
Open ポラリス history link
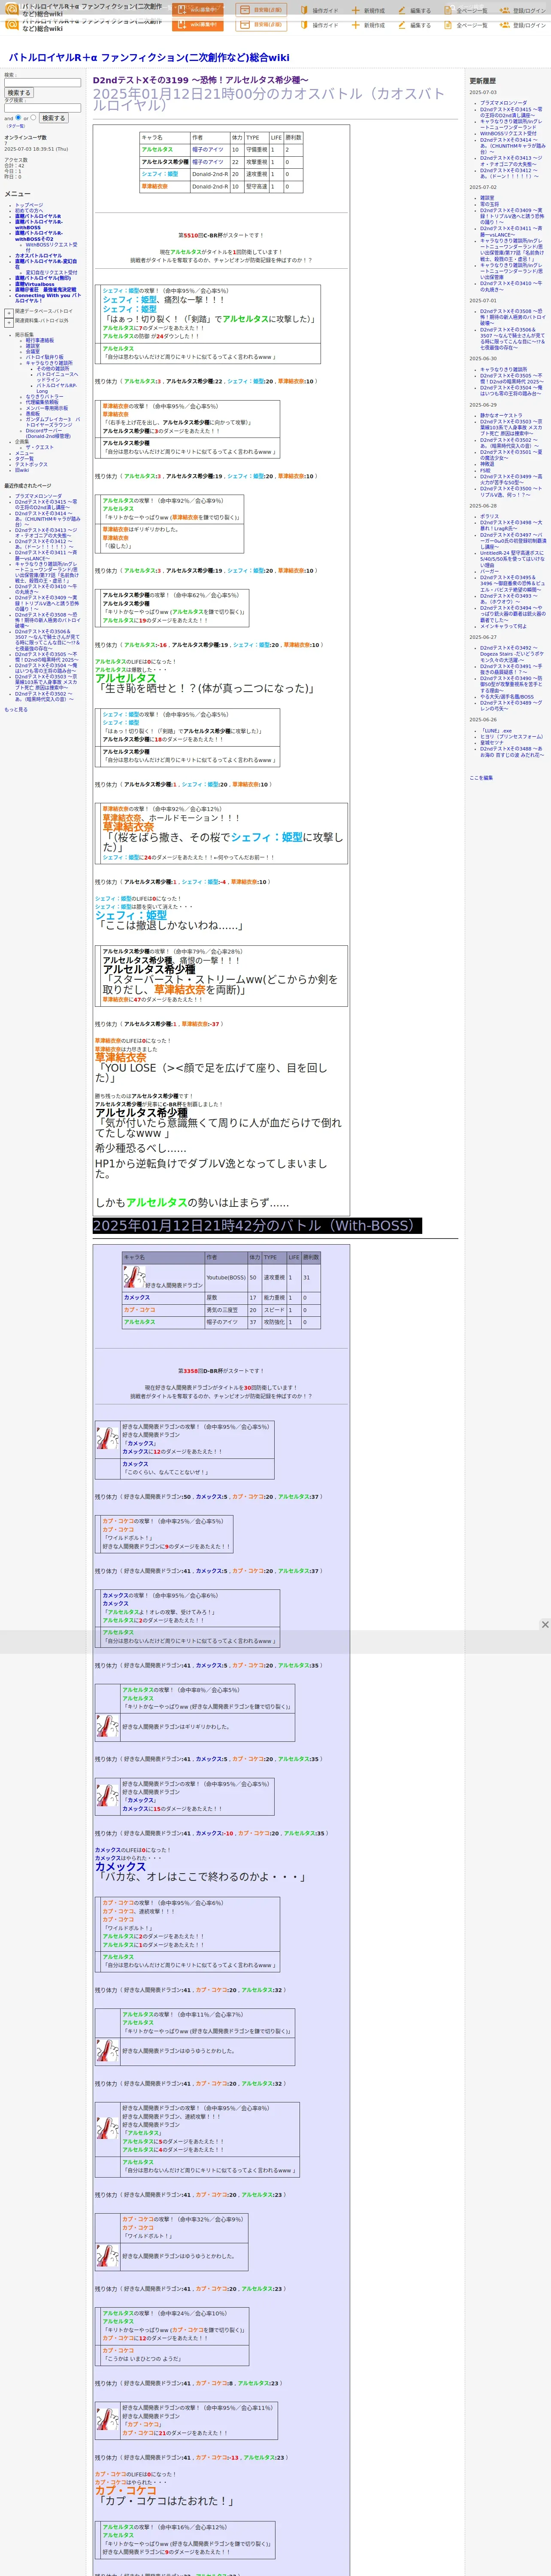click(x=489, y=516)
